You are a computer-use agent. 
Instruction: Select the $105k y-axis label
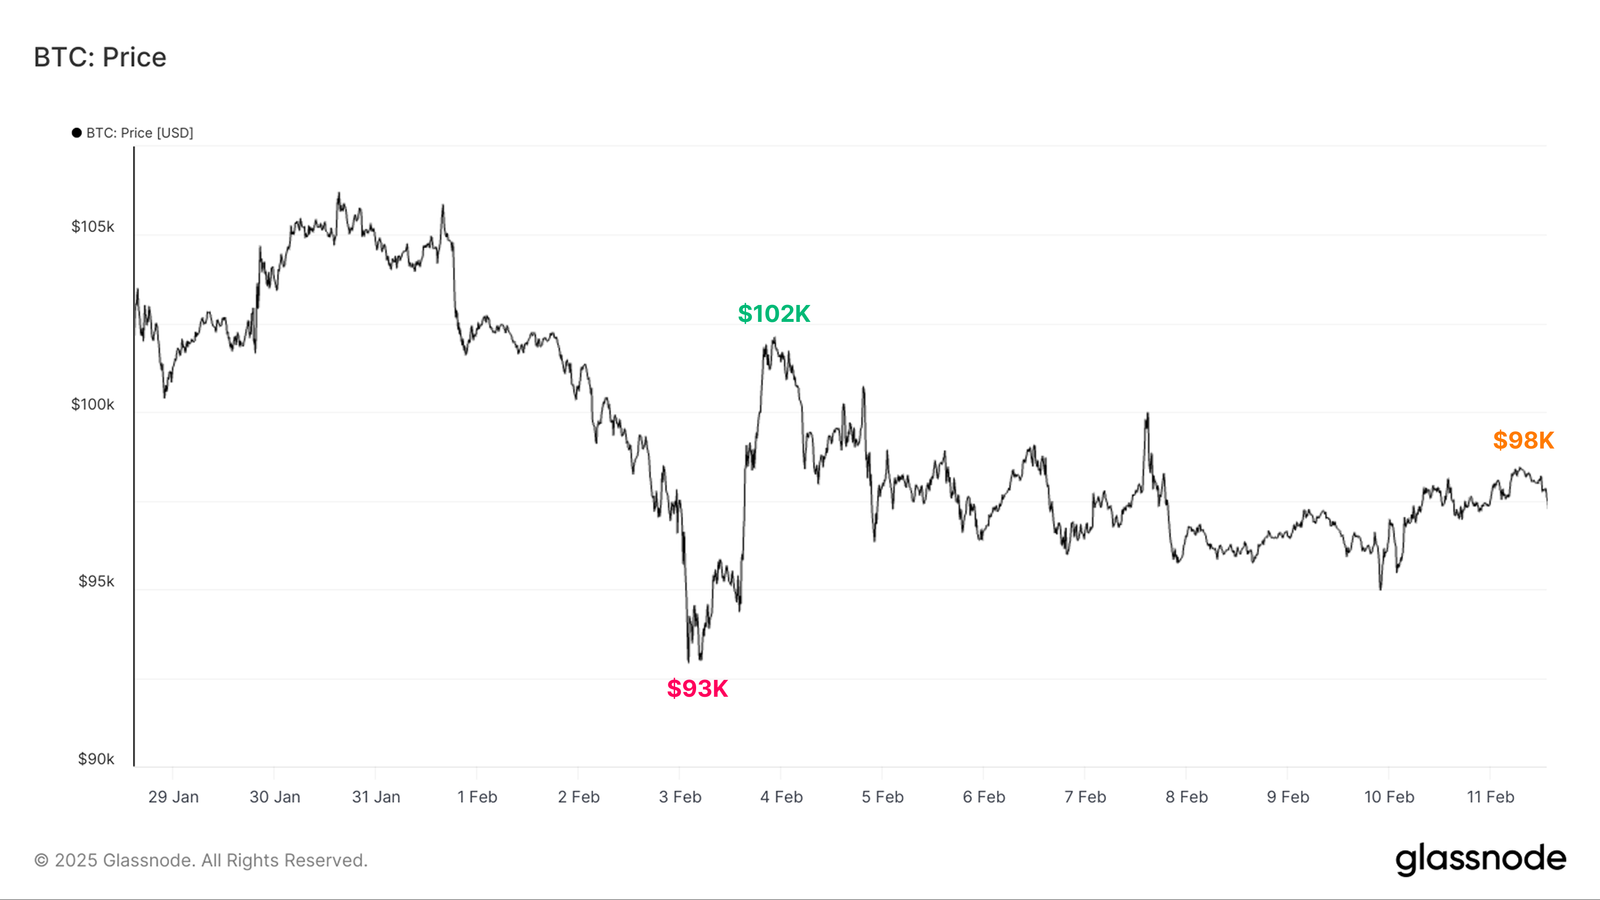pyautogui.click(x=93, y=227)
